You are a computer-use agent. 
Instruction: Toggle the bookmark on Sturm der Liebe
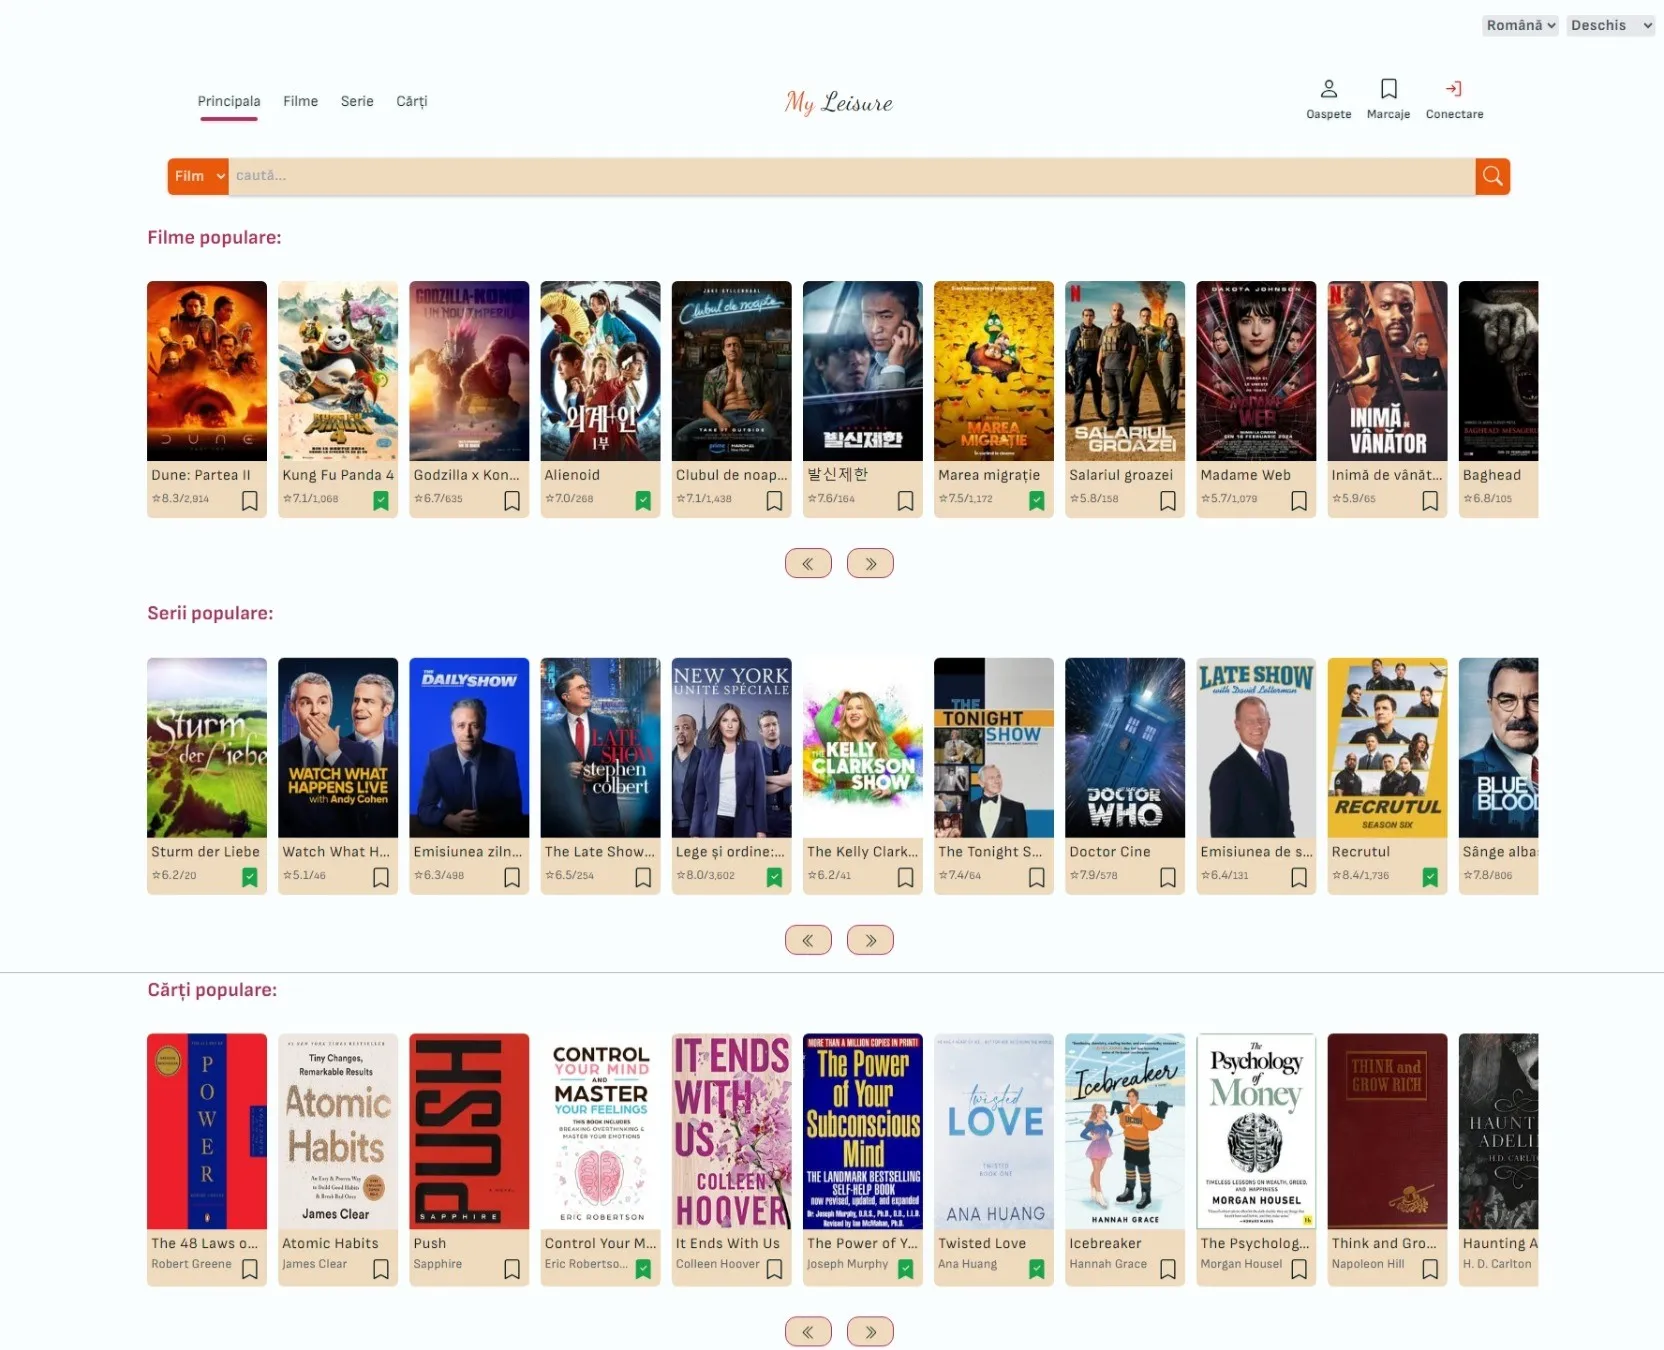click(x=250, y=878)
